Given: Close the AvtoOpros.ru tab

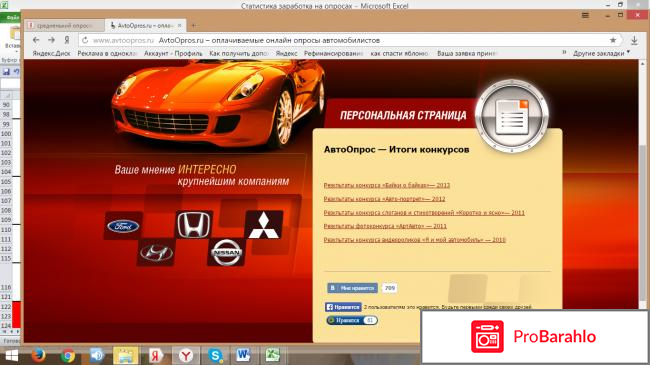Looking at the screenshot, I should 179,25.
